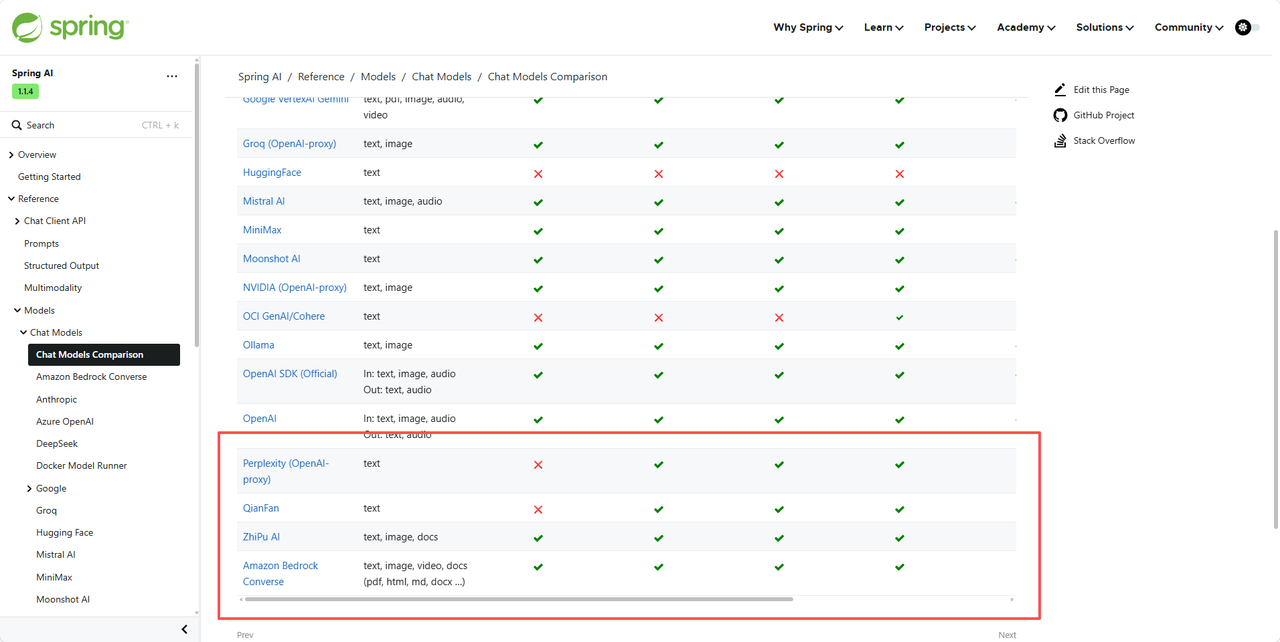Open Groq (OpenAI-proxy) table link
The height and width of the screenshot is (642, 1280).
point(289,144)
